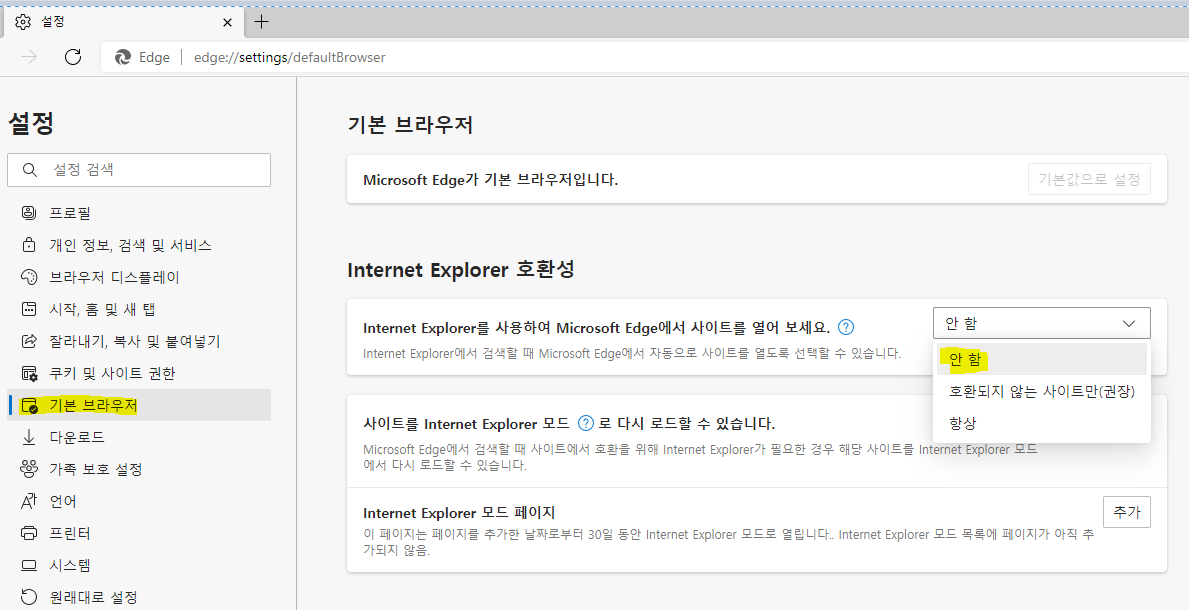
Task: Click the refresh icon in the toolbar
Action: tap(73, 57)
